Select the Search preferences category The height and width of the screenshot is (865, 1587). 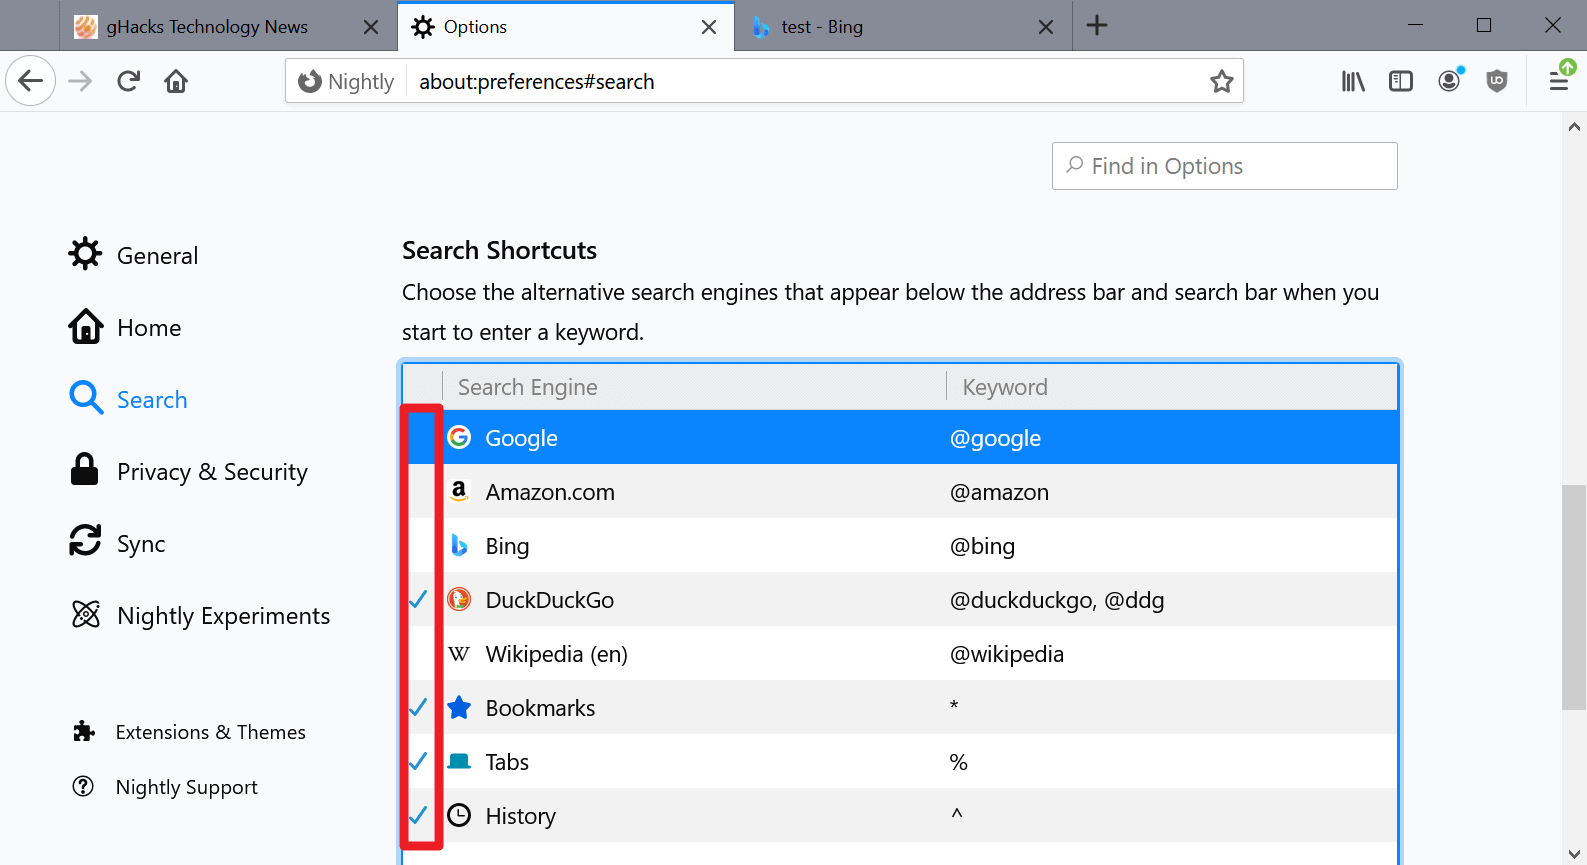[x=128, y=399]
